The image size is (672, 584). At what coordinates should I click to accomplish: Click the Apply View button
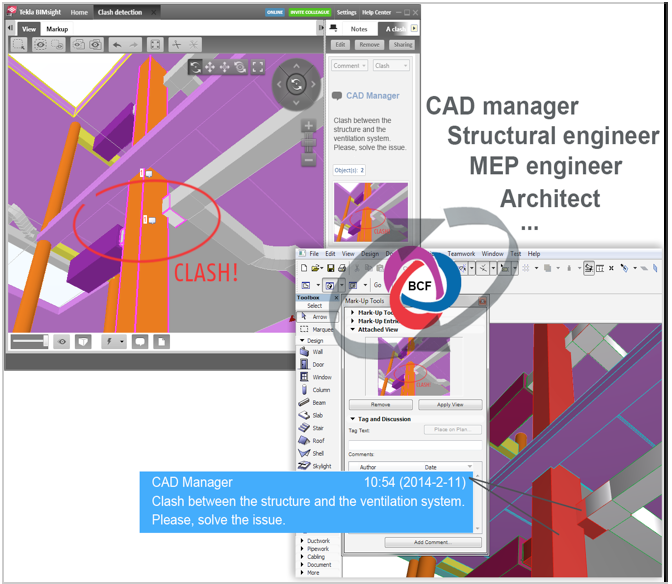point(449,405)
